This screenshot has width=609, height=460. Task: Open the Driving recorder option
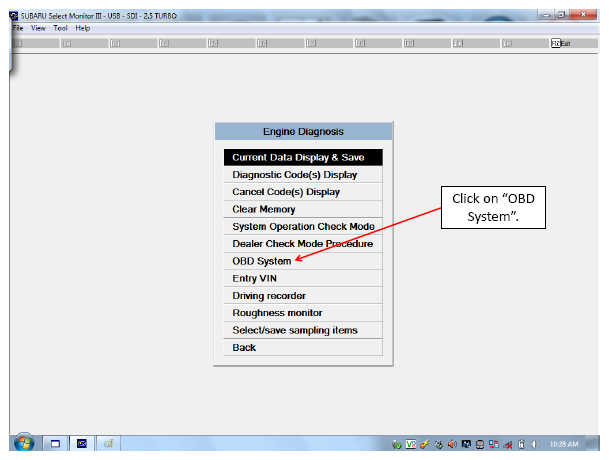point(303,296)
